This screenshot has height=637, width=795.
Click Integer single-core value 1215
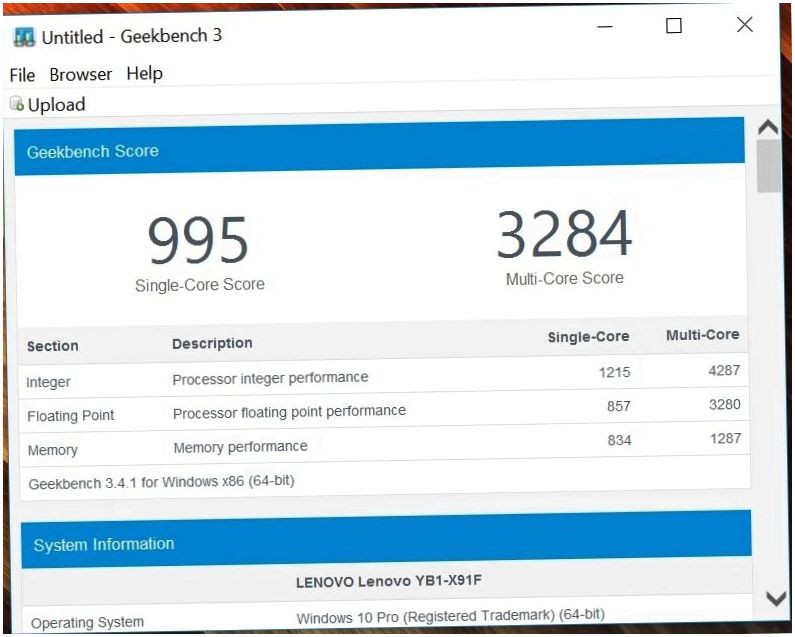pyautogui.click(x=615, y=372)
